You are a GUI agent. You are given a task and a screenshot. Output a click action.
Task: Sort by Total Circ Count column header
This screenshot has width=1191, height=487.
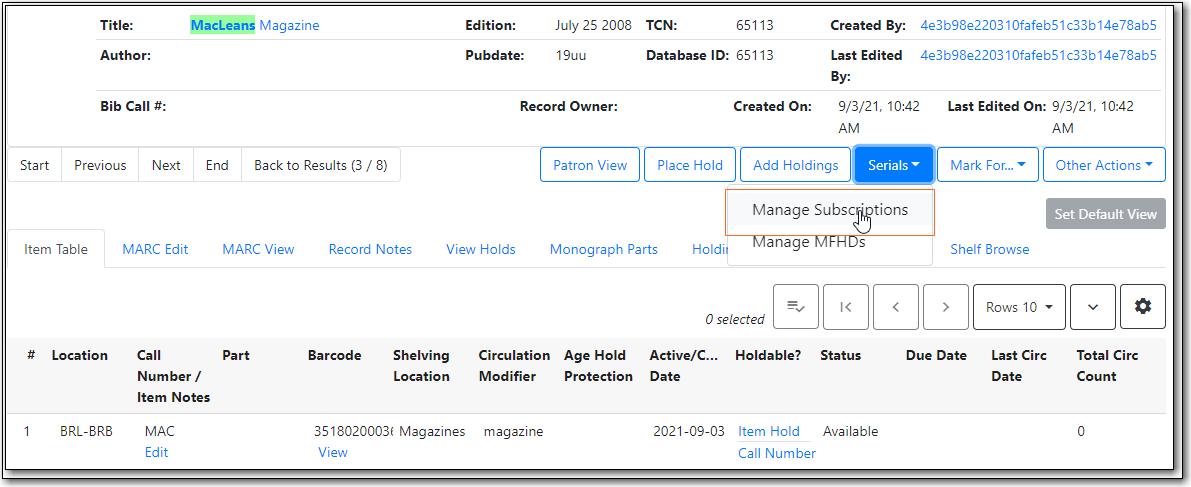tap(1107, 366)
